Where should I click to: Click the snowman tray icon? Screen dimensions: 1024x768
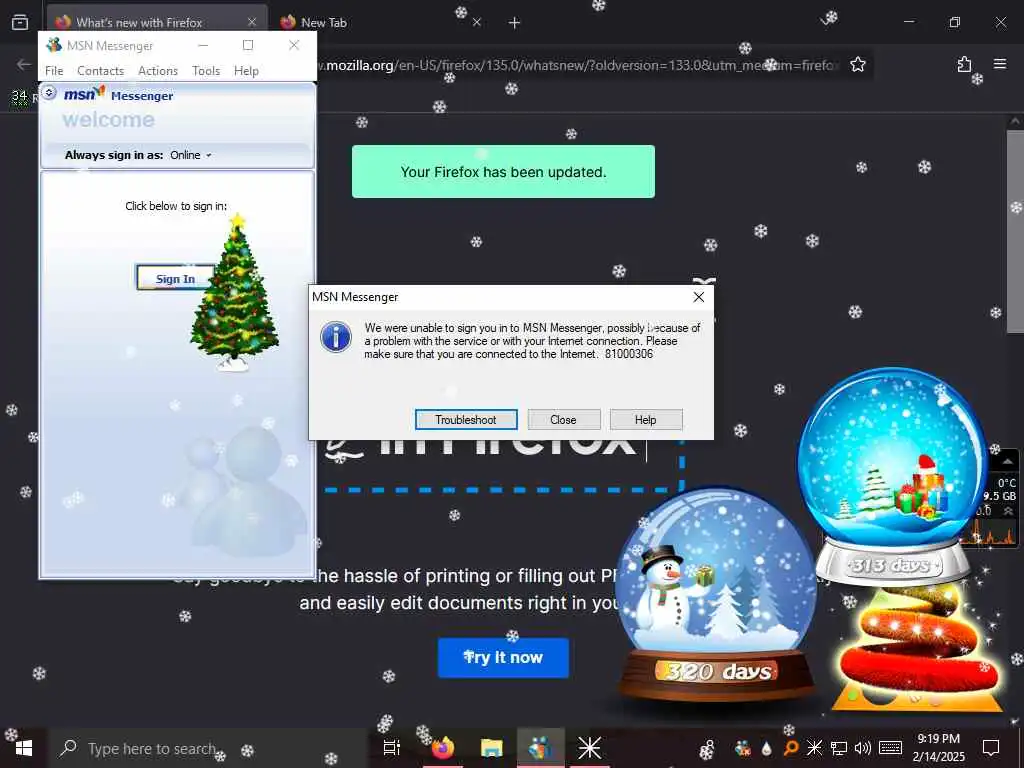coord(707,748)
